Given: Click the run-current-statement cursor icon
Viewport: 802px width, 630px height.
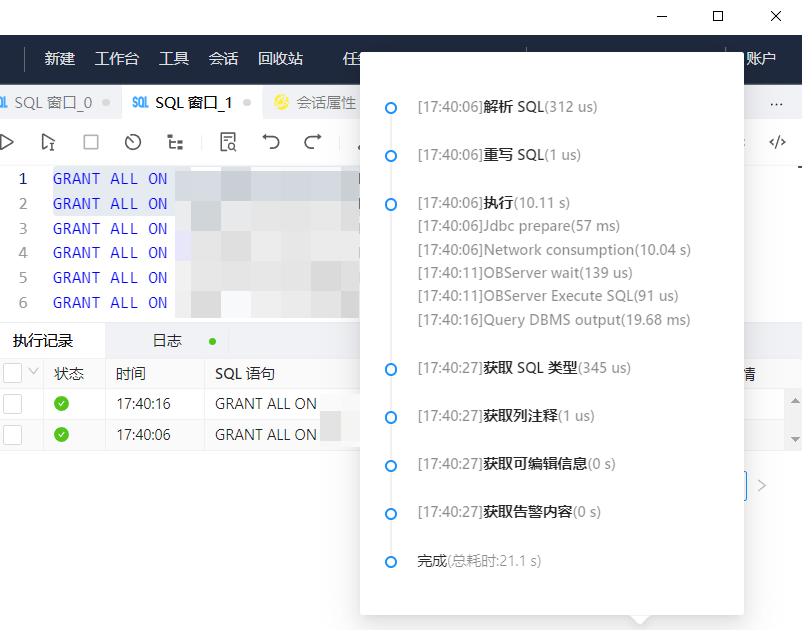Looking at the screenshot, I should pos(48,142).
